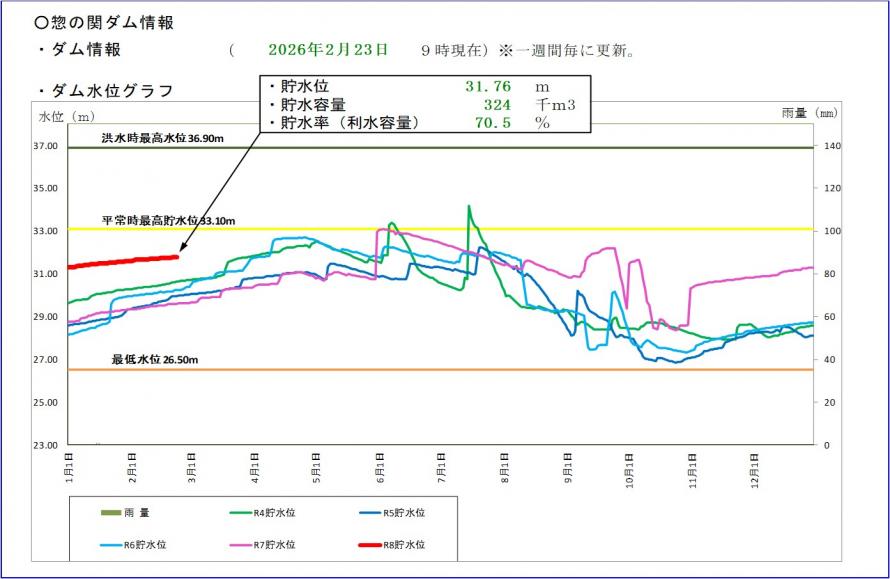Click the annotation box showing 貯水率 70.5%
The height and width of the screenshot is (579, 890).
(425, 105)
